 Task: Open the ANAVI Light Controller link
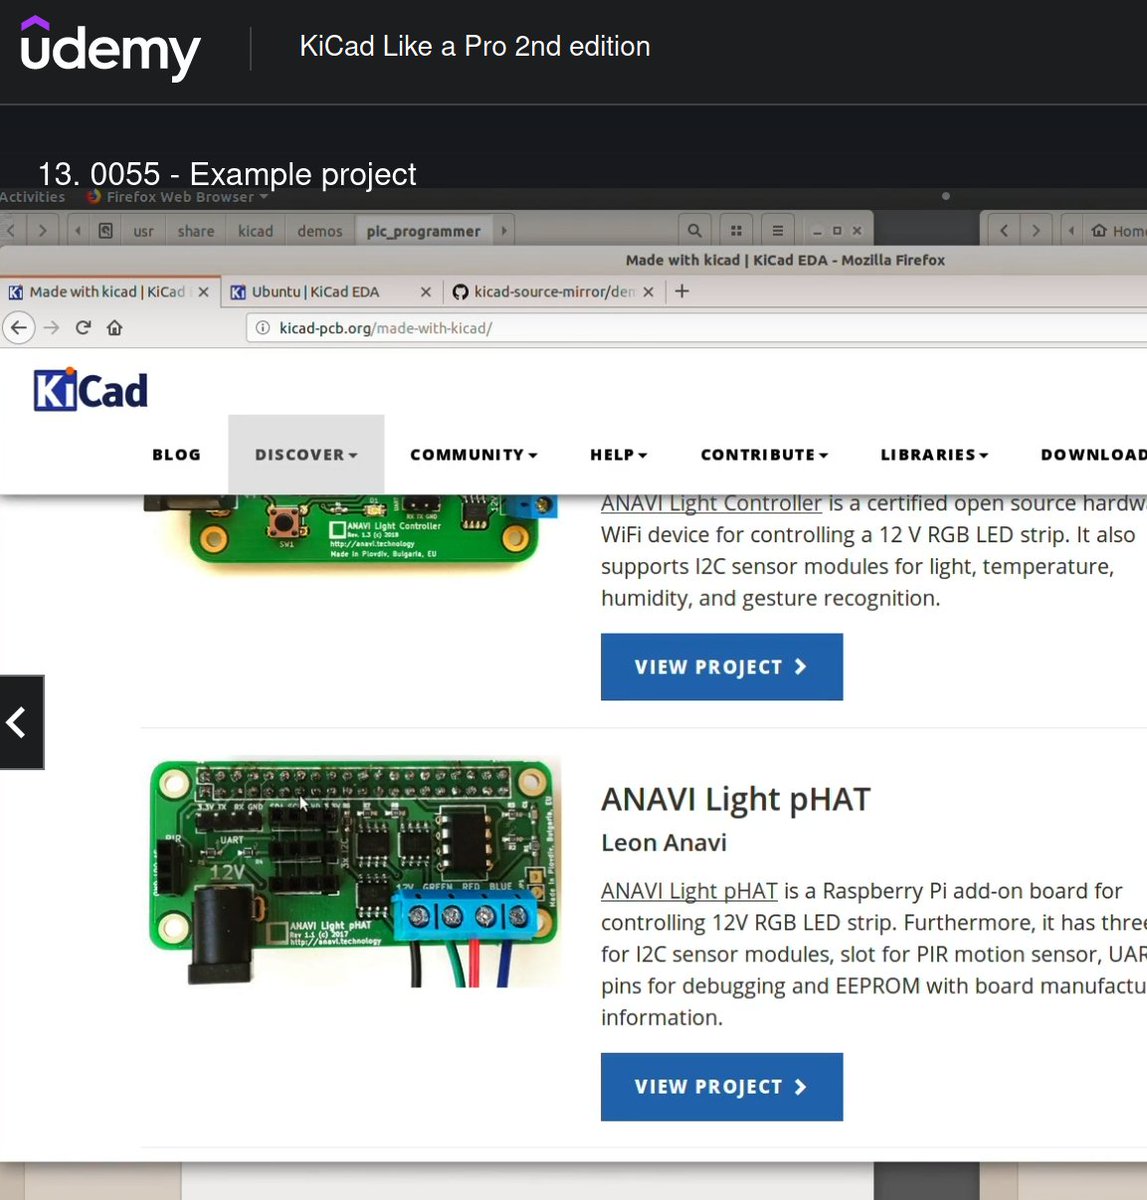[x=710, y=503]
